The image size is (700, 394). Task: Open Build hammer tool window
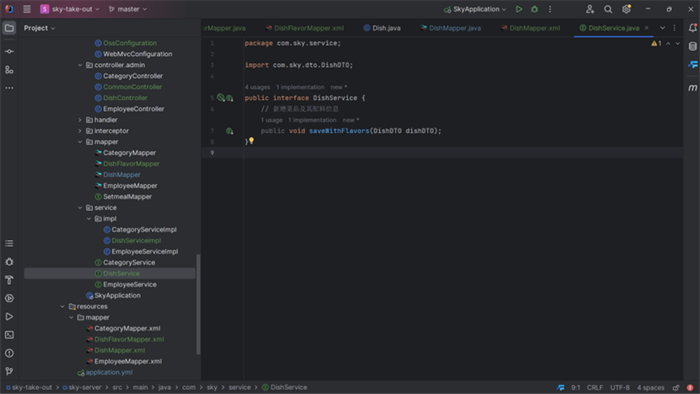click(x=9, y=280)
